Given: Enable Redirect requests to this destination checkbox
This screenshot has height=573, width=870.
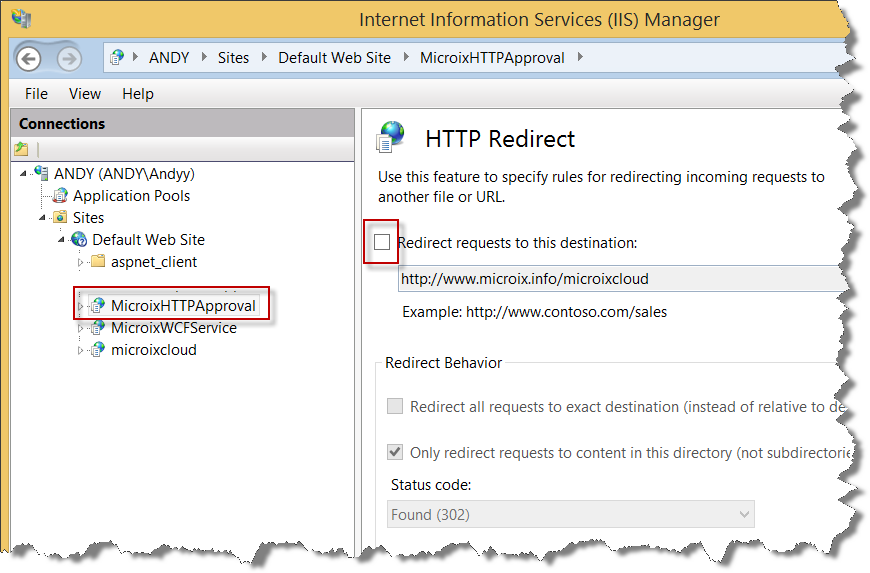Looking at the screenshot, I should [x=382, y=242].
